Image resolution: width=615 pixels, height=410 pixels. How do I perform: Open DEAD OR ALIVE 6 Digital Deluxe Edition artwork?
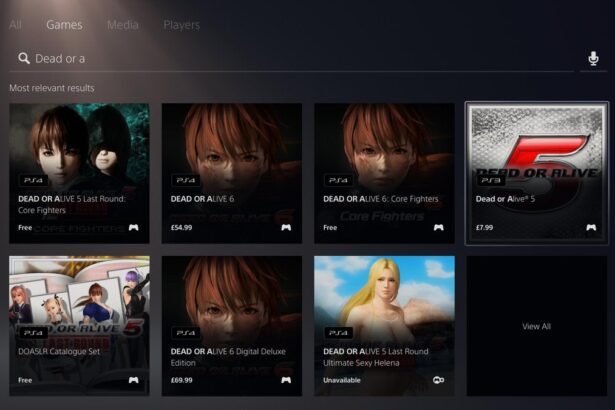(x=232, y=326)
